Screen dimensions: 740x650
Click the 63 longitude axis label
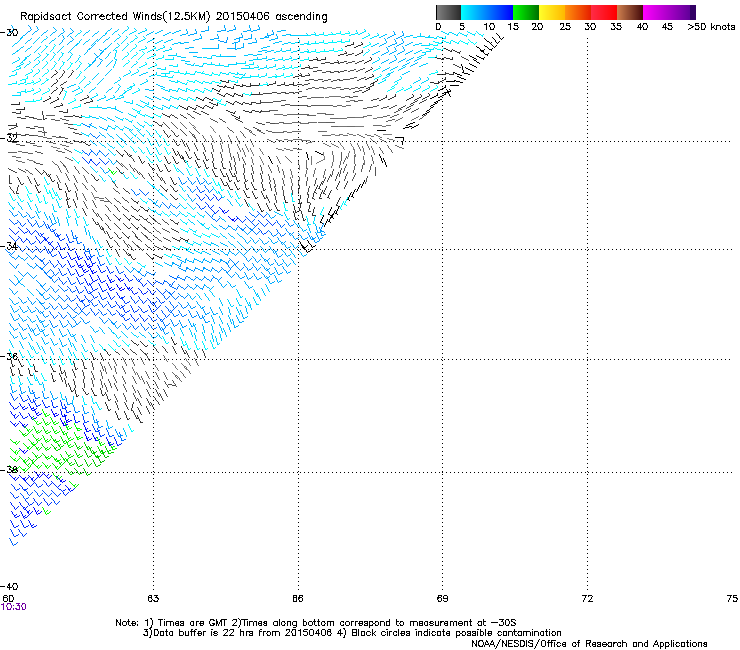pos(153,599)
